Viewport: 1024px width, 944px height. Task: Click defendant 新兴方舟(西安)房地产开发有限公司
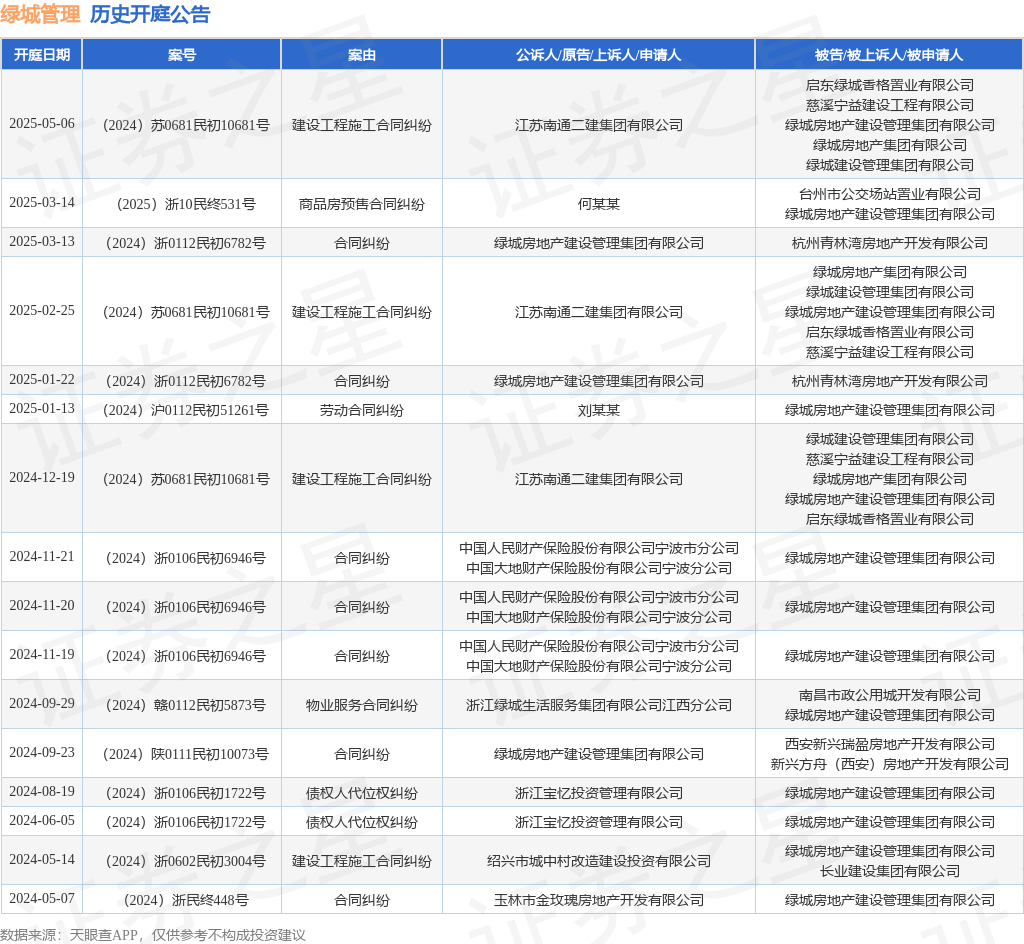(x=889, y=764)
